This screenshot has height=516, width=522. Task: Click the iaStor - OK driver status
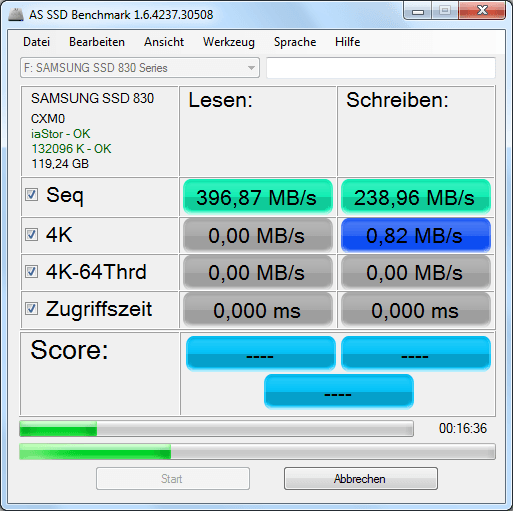(60, 134)
